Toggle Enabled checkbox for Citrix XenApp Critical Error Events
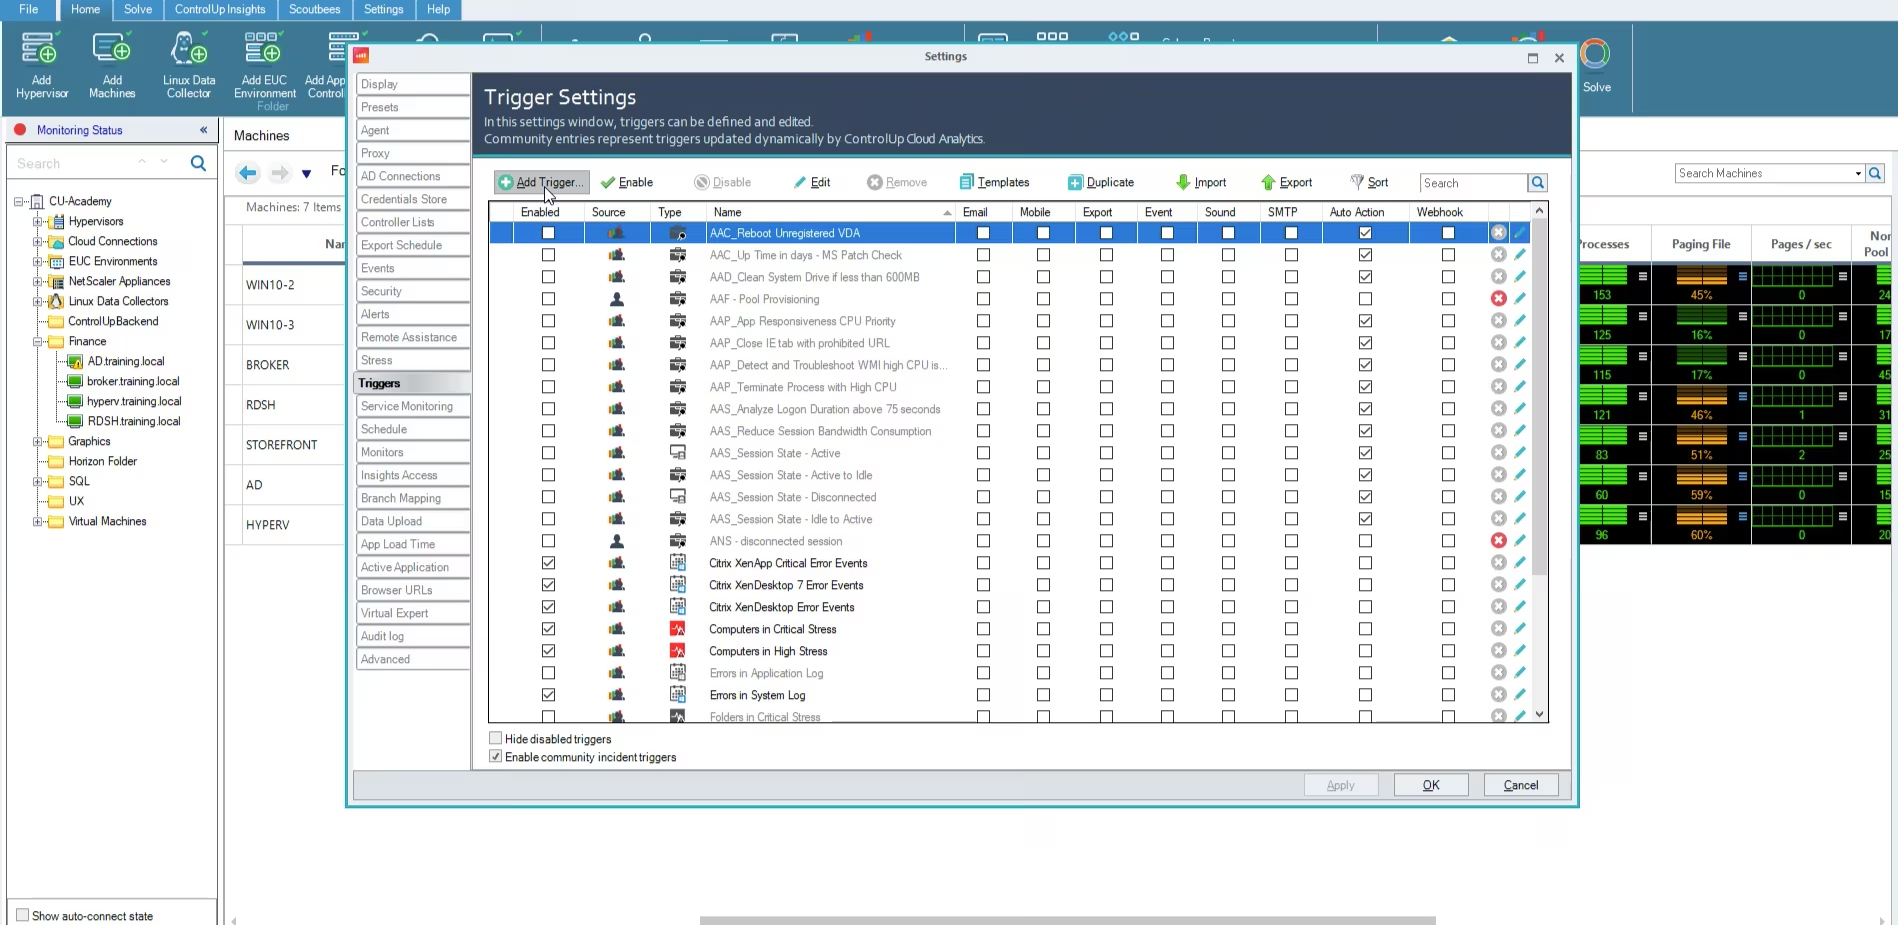The width and height of the screenshot is (1898, 925). pyautogui.click(x=548, y=563)
